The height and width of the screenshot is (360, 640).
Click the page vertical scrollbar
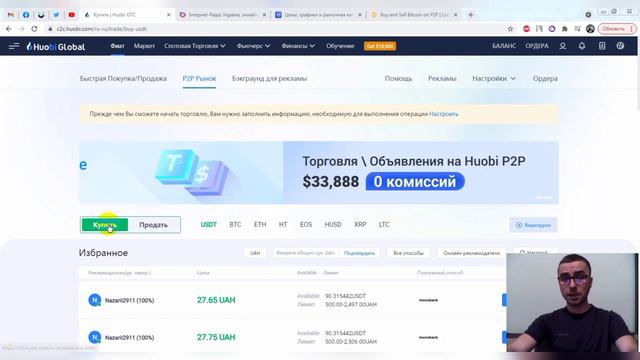[638, 82]
